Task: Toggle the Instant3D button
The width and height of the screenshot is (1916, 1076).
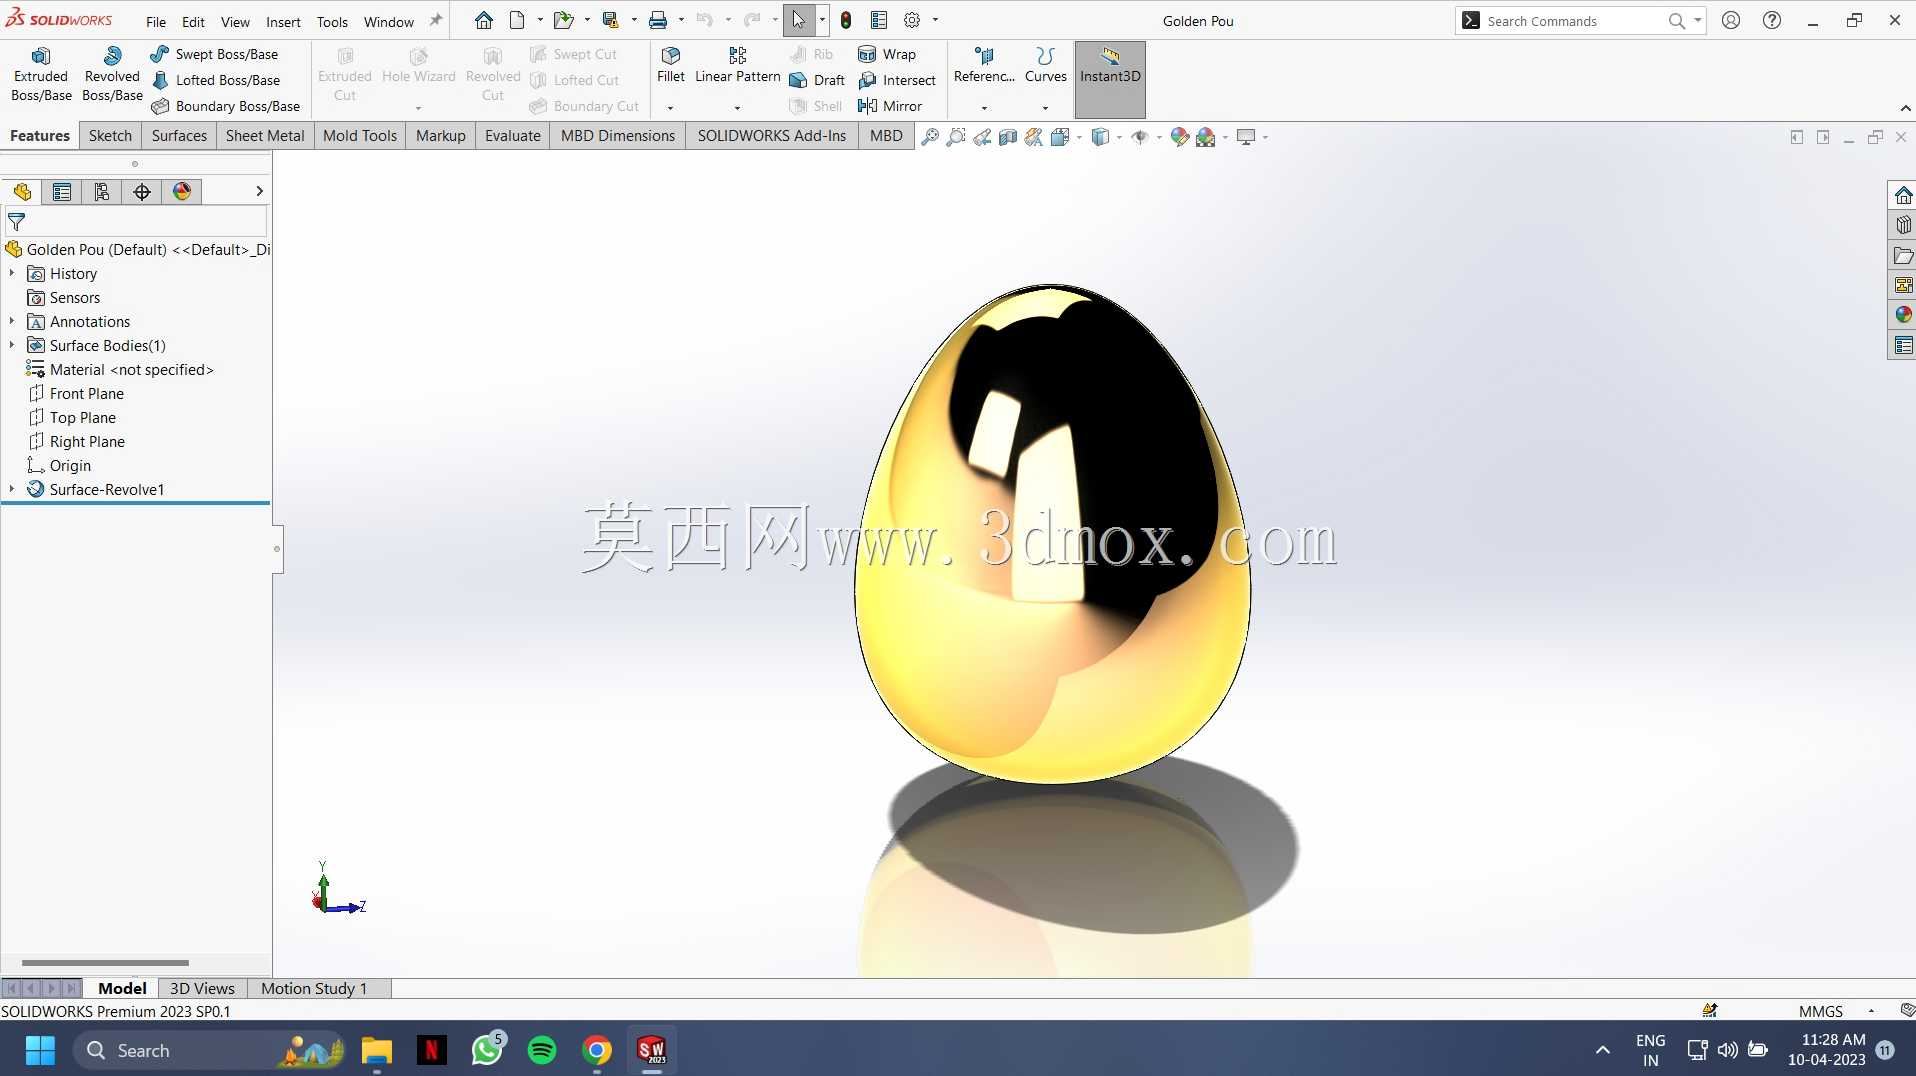Action: coord(1110,79)
